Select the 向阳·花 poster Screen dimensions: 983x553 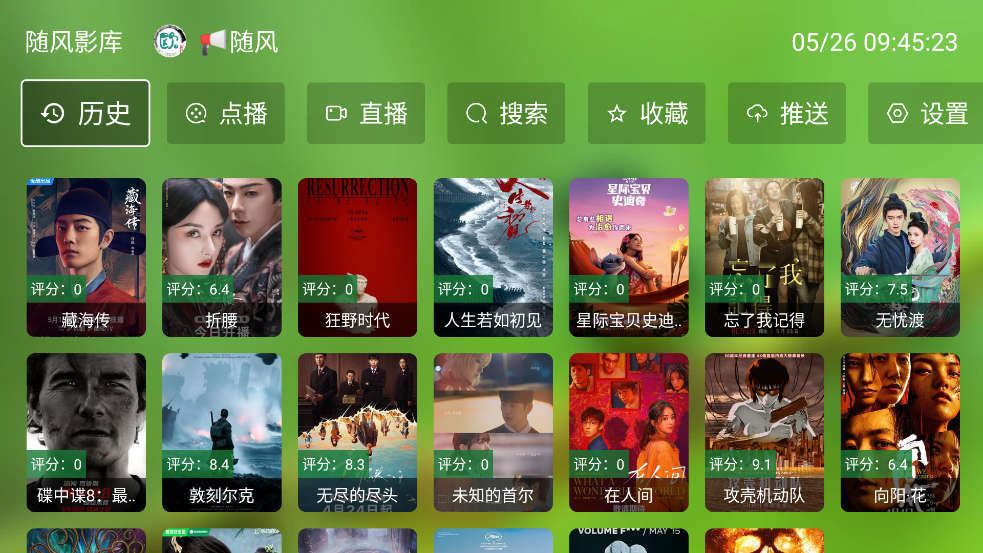coord(900,433)
